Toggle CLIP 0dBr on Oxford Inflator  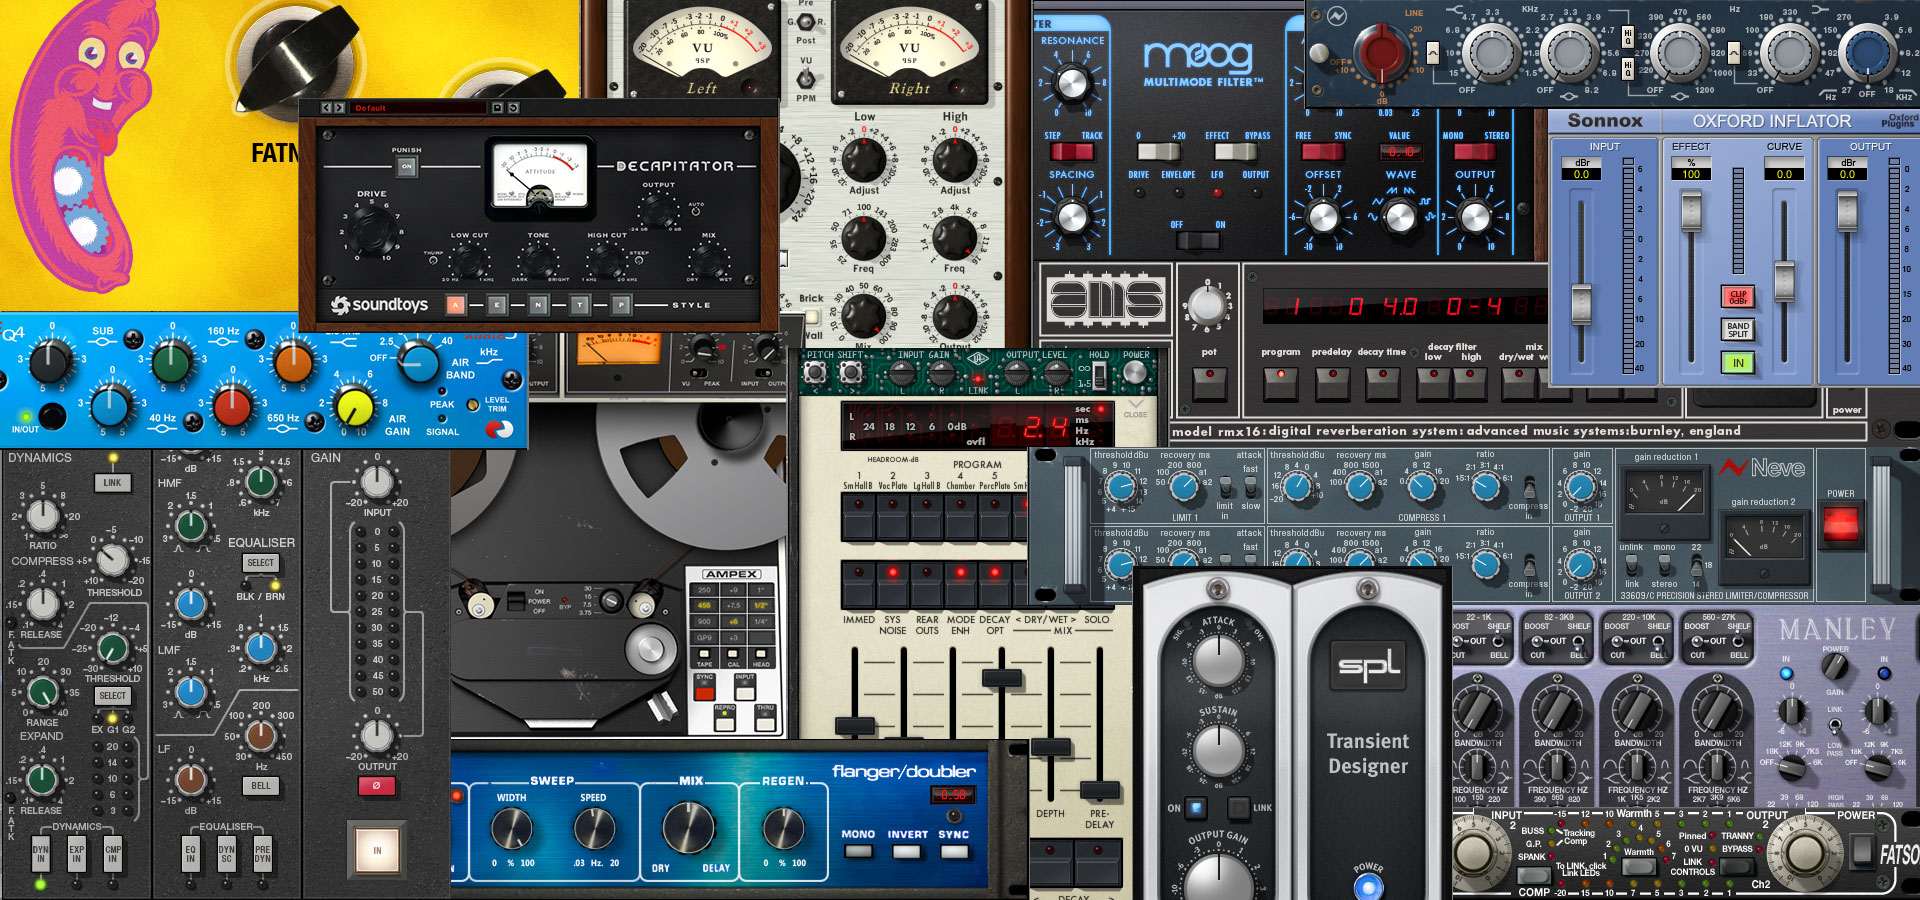click(x=1738, y=297)
